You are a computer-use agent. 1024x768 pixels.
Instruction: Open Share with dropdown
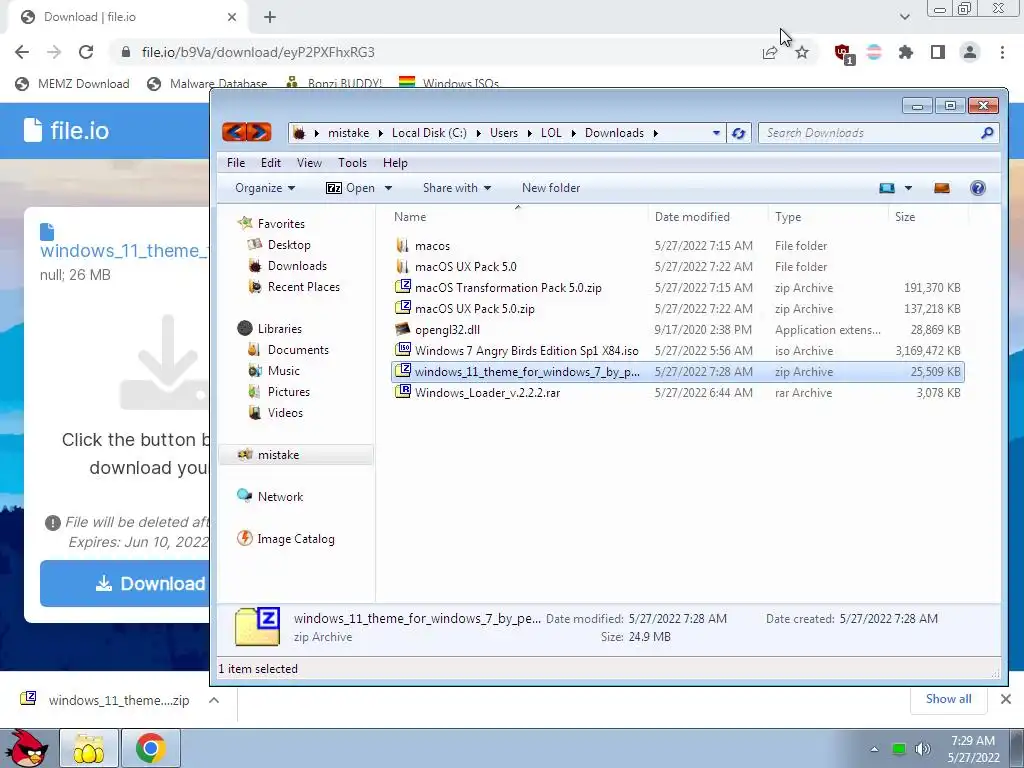tap(456, 188)
